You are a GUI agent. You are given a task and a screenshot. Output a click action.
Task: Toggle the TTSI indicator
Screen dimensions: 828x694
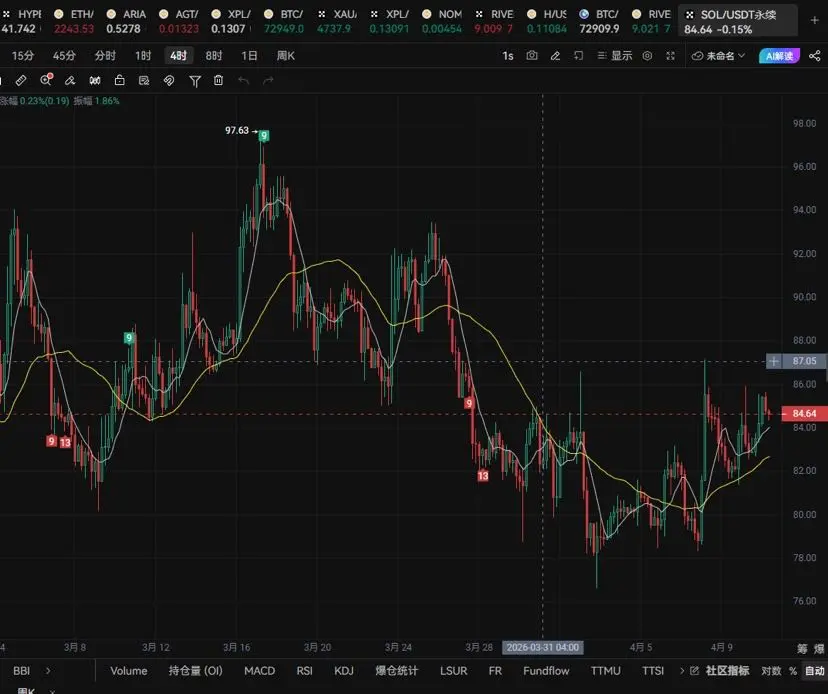[653, 671]
